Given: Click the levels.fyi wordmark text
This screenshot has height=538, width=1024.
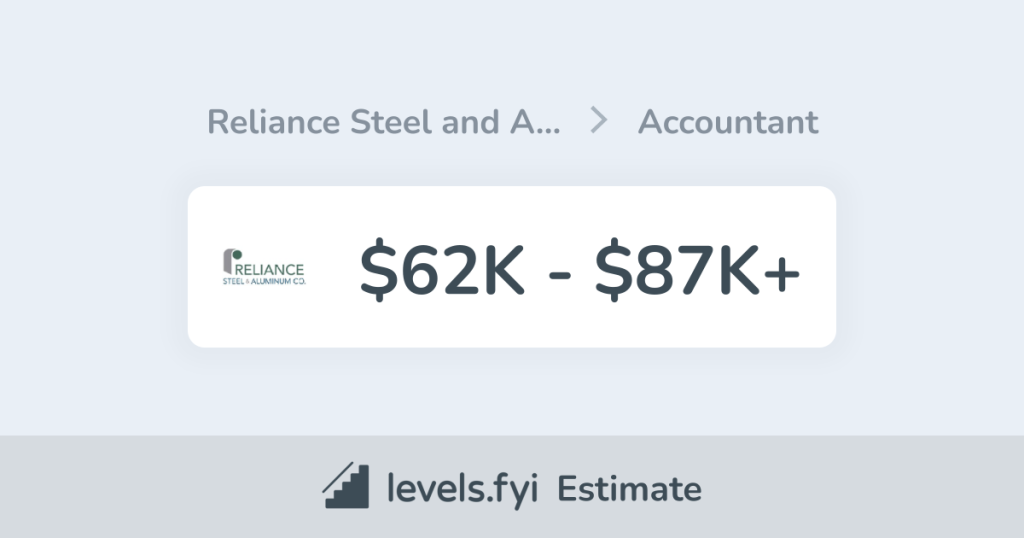Looking at the screenshot, I should pyautogui.click(x=463, y=489).
